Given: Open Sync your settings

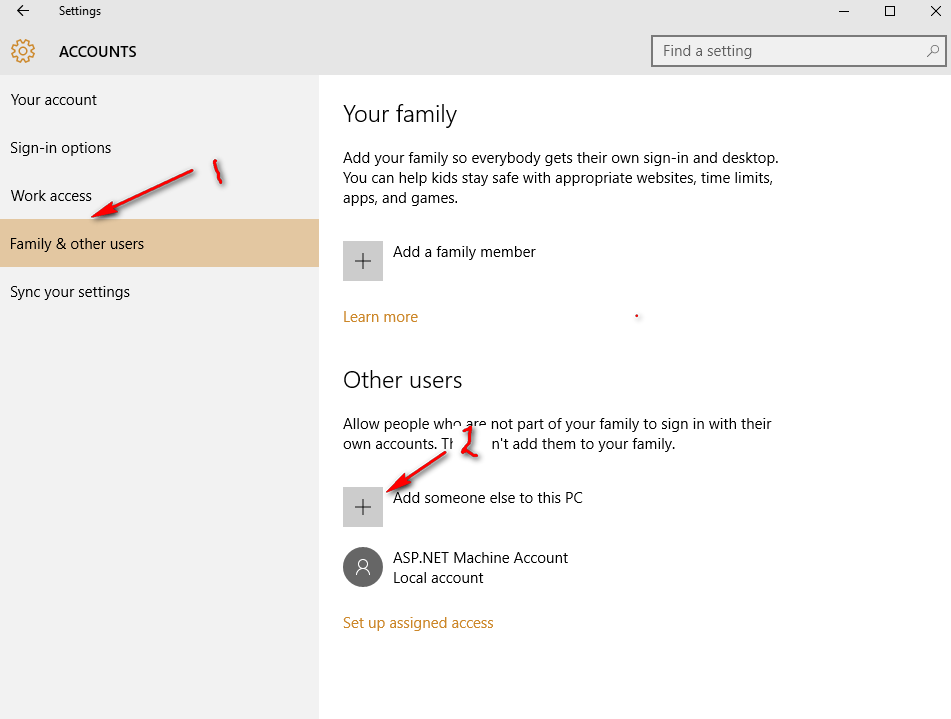Looking at the screenshot, I should 70,292.
